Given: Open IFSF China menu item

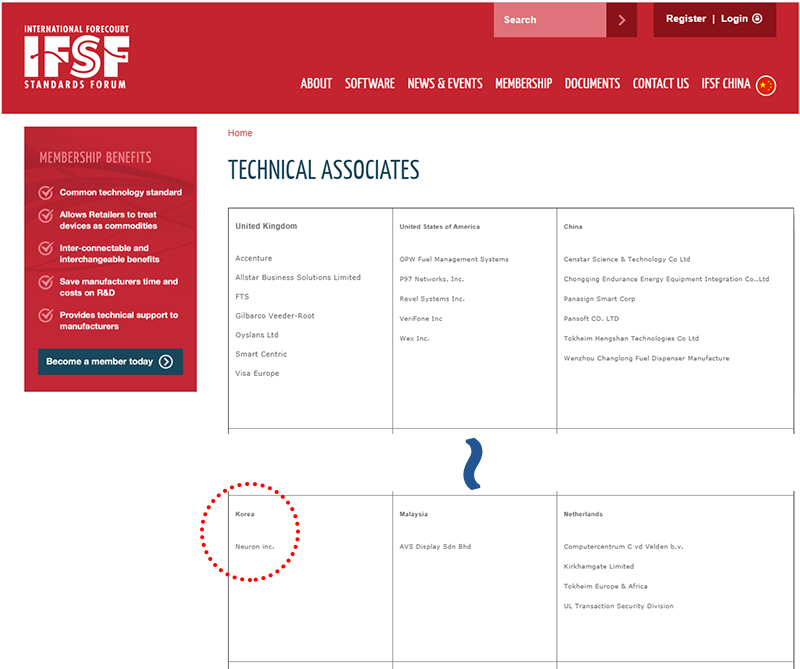Looking at the screenshot, I should click(x=725, y=84).
